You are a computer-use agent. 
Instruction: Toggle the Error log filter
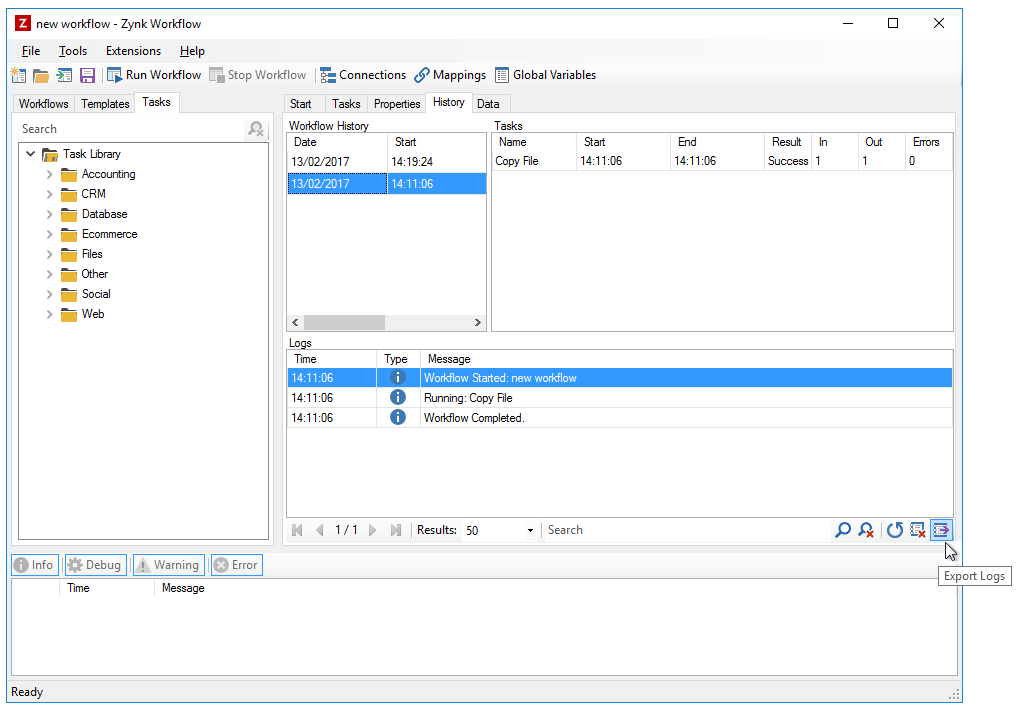tap(237, 565)
